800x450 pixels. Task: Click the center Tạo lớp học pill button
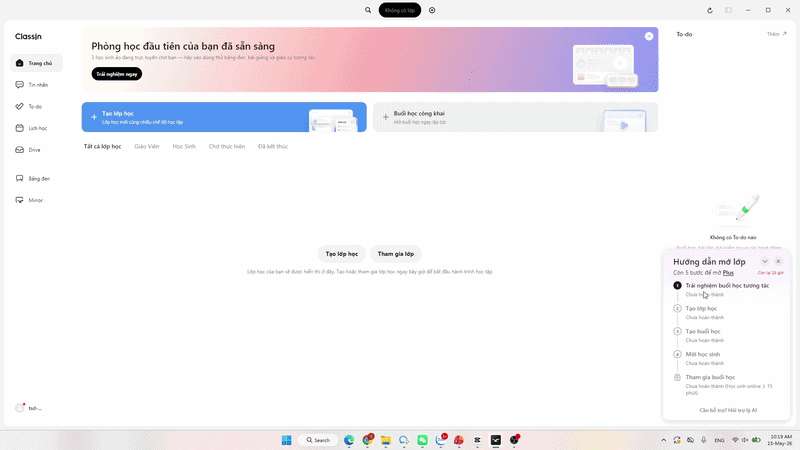coord(342,254)
